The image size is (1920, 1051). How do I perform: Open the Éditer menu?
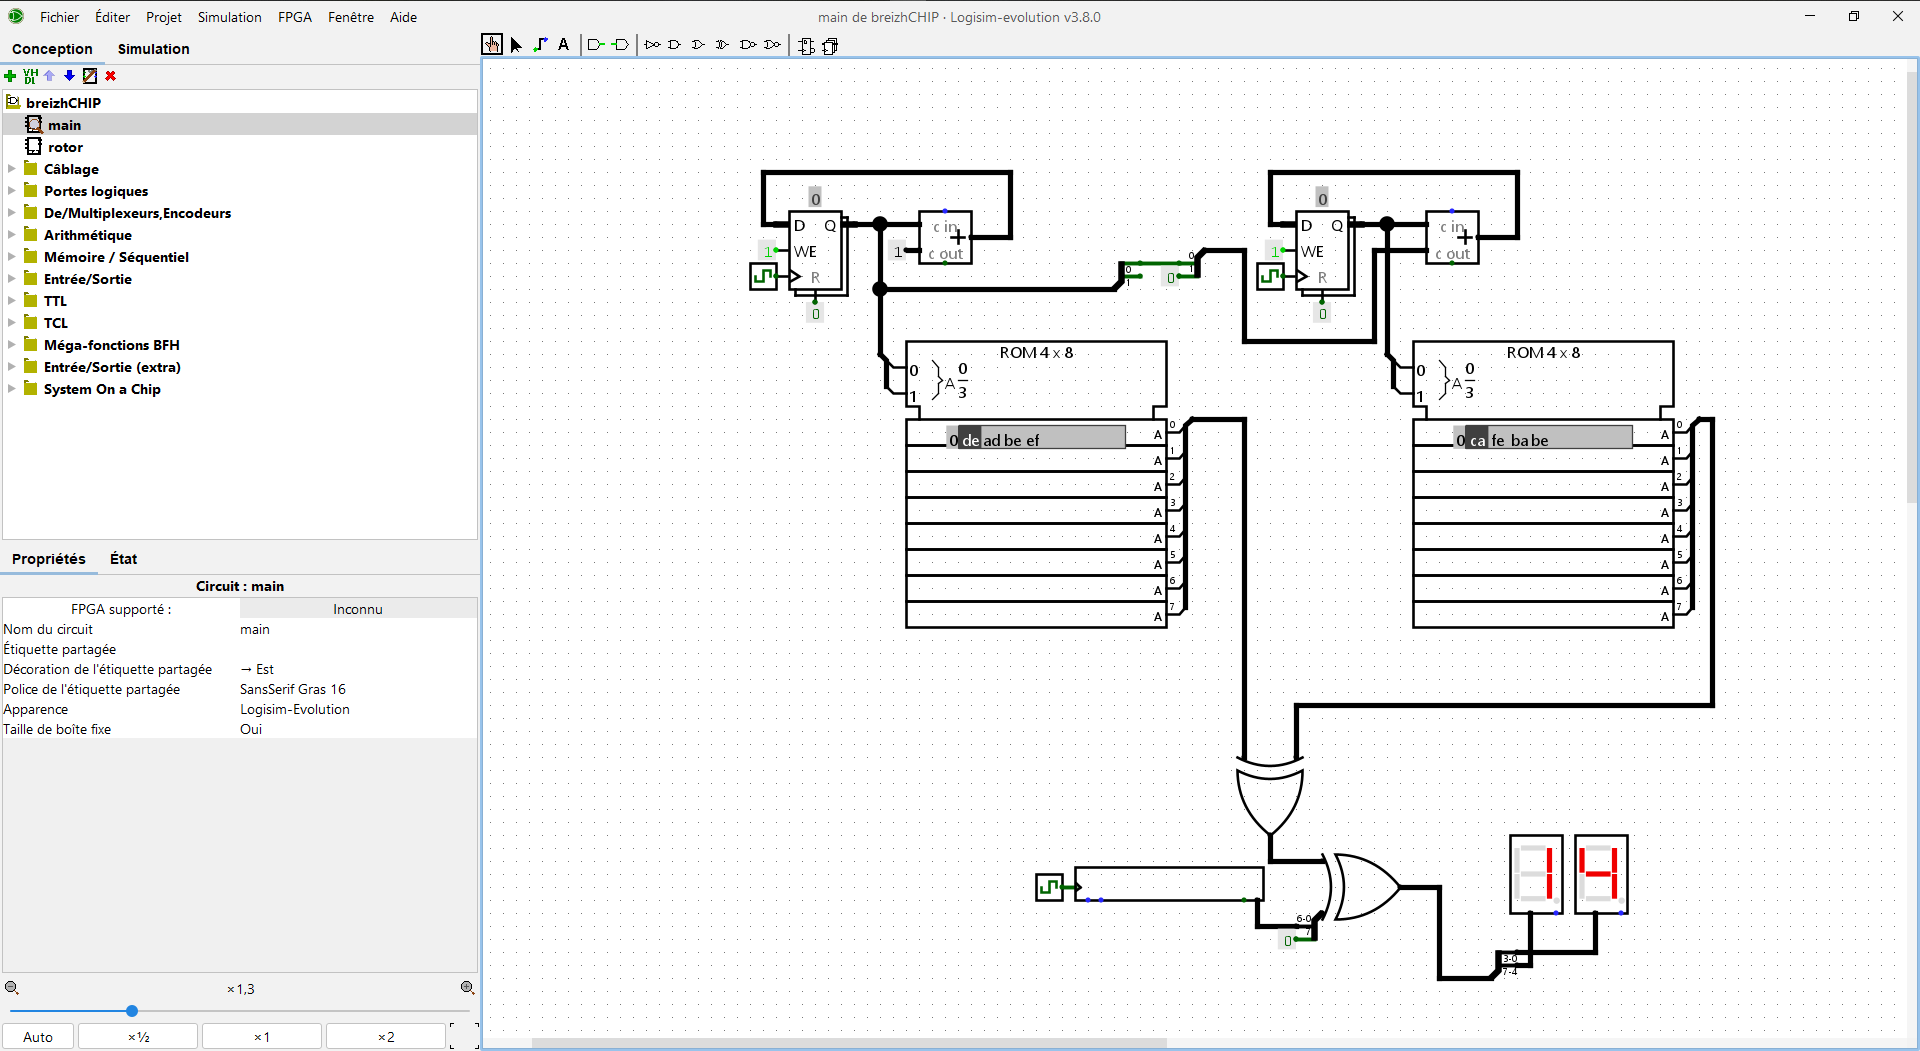(x=112, y=17)
